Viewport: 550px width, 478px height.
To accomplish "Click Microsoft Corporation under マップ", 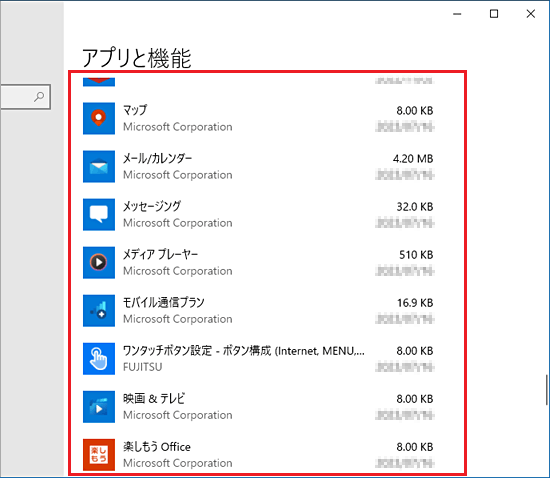I will coord(177,127).
